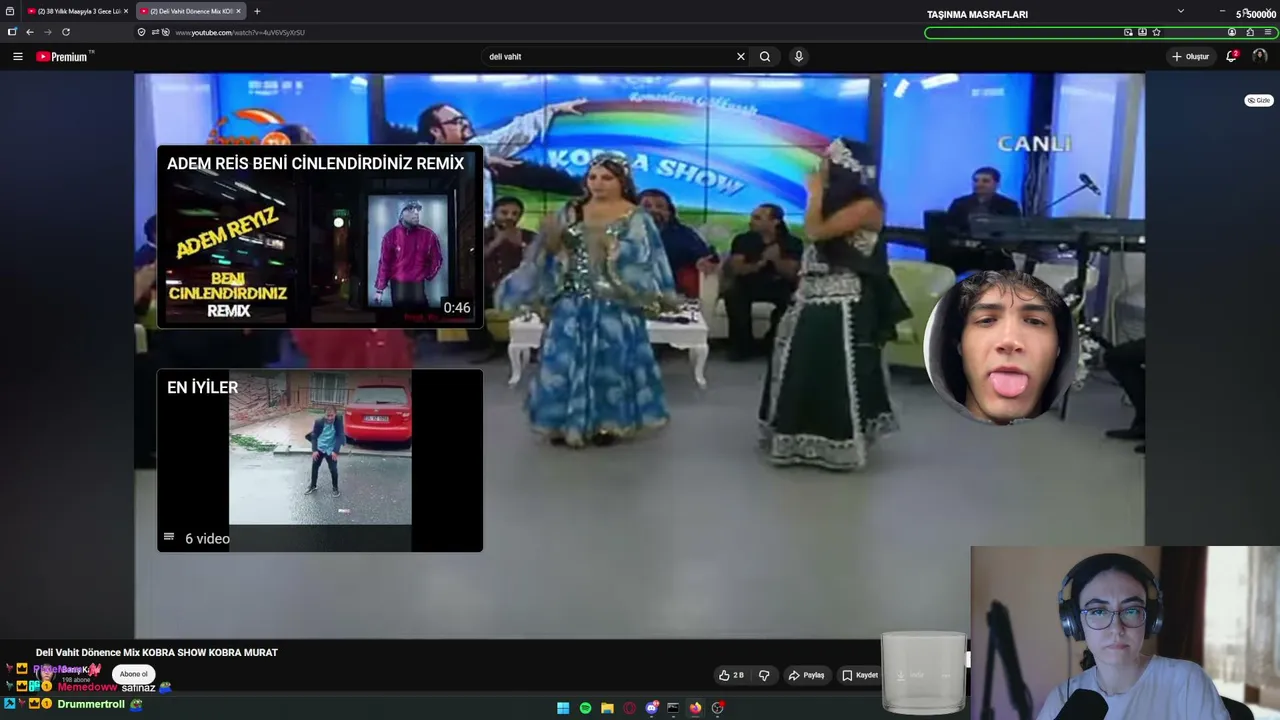Expand the list-all-tabs chevron

(1181, 11)
